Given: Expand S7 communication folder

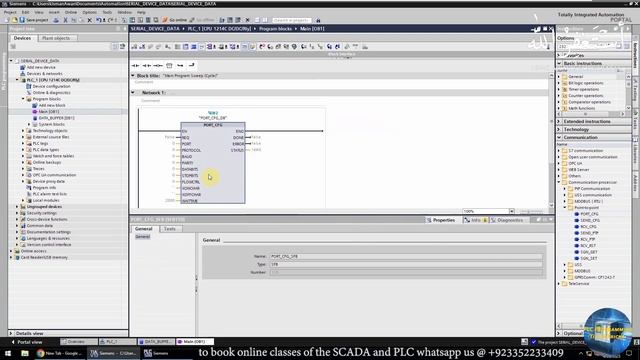Looking at the screenshot, I should point(559,151).
